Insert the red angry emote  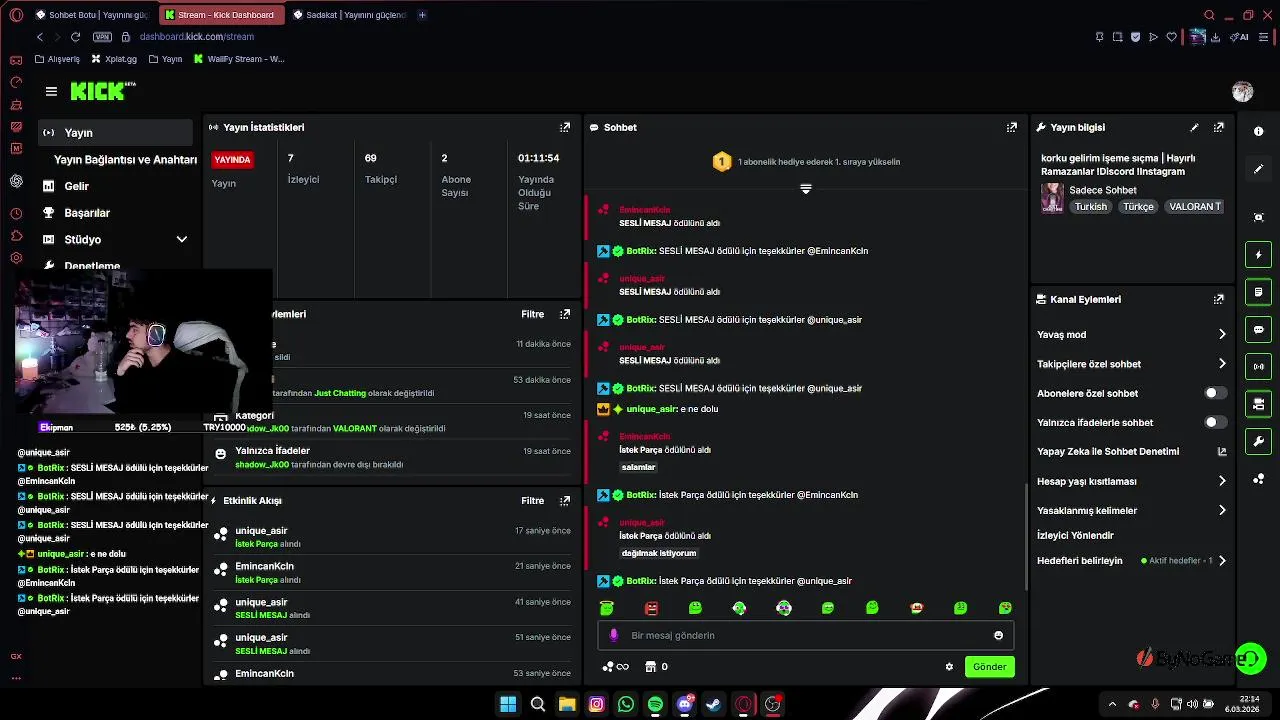[x=651, y=608]
